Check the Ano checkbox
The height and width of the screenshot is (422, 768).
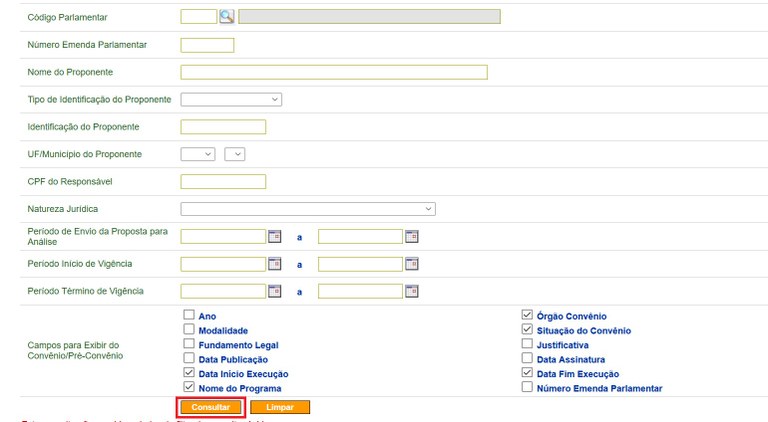[x=189, y=315]
